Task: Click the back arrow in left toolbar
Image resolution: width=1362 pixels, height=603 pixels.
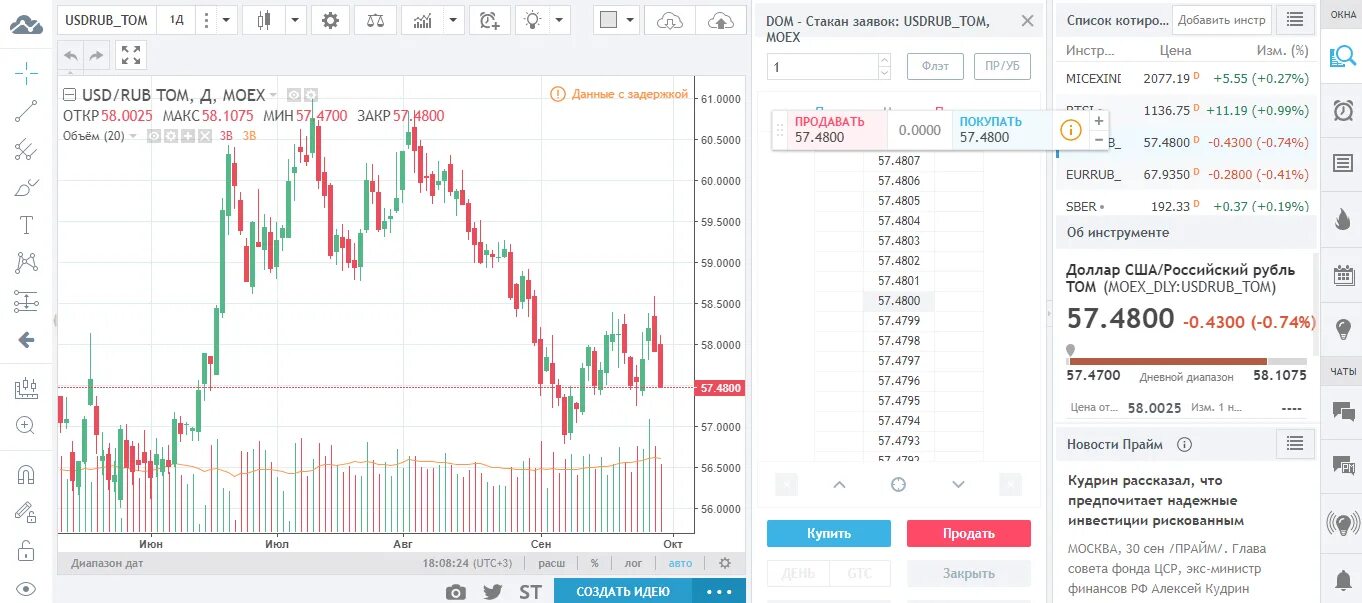Action: (27, 340)
